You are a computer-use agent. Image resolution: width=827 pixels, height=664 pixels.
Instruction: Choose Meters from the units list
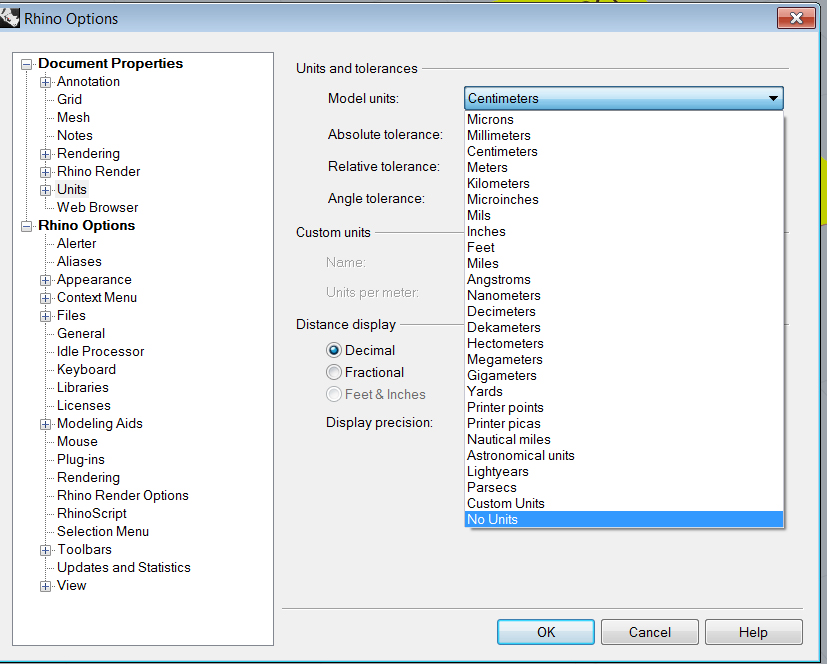pyautogui.click(x=623, y=168)
